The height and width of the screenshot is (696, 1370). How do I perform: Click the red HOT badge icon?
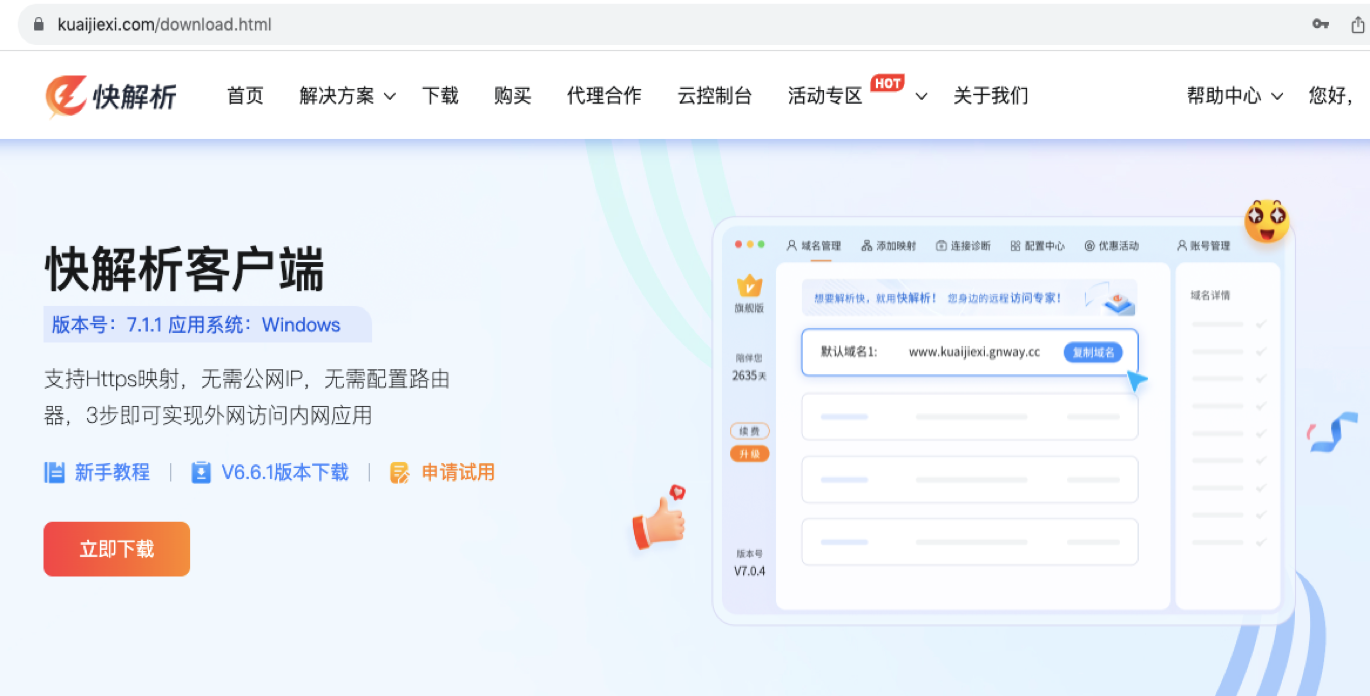pyautogui.click(x=887, y=83)
